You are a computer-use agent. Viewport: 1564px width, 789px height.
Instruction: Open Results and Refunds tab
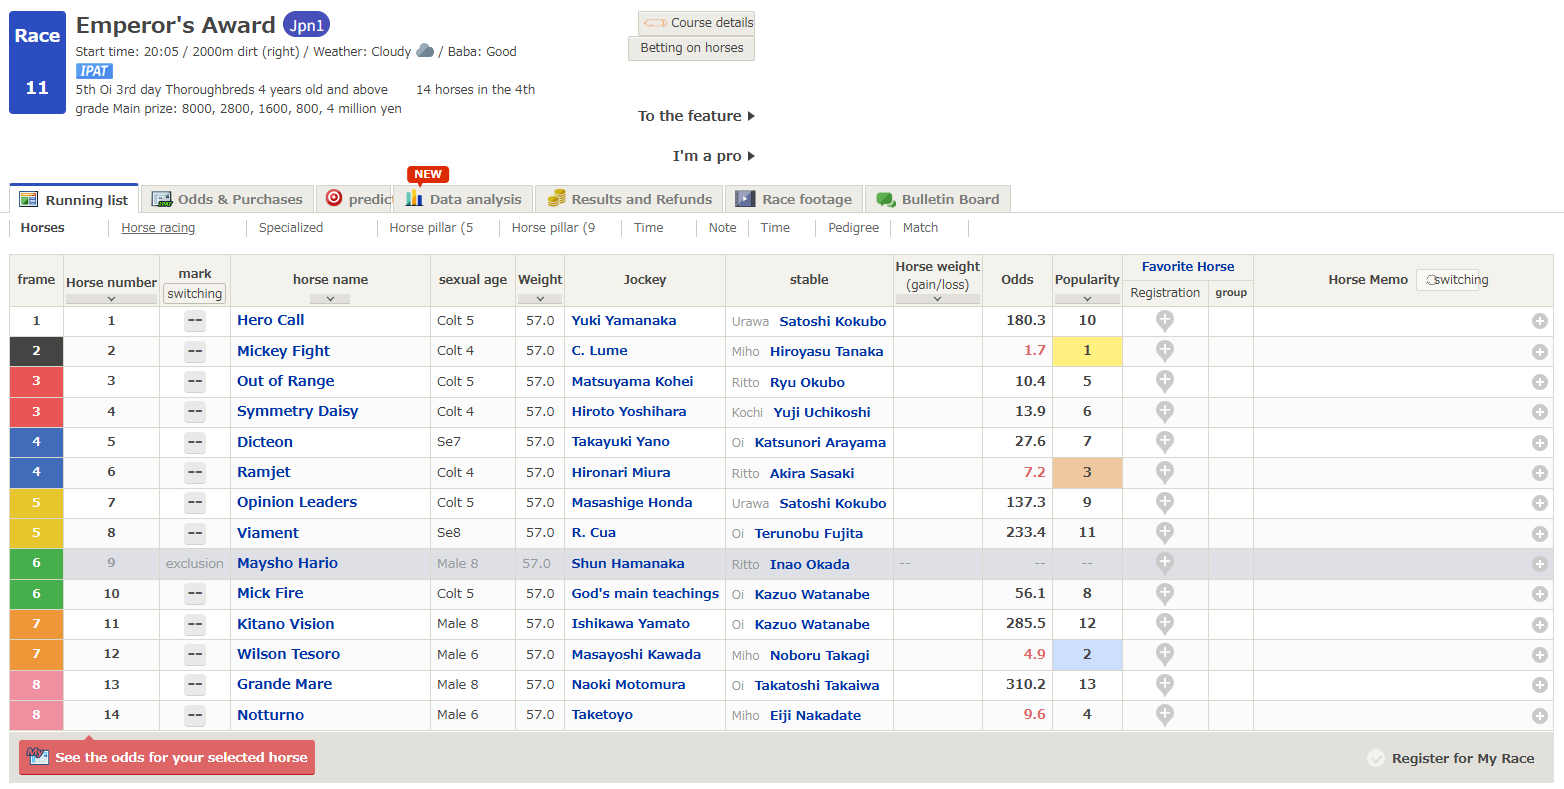click(629, 199)
